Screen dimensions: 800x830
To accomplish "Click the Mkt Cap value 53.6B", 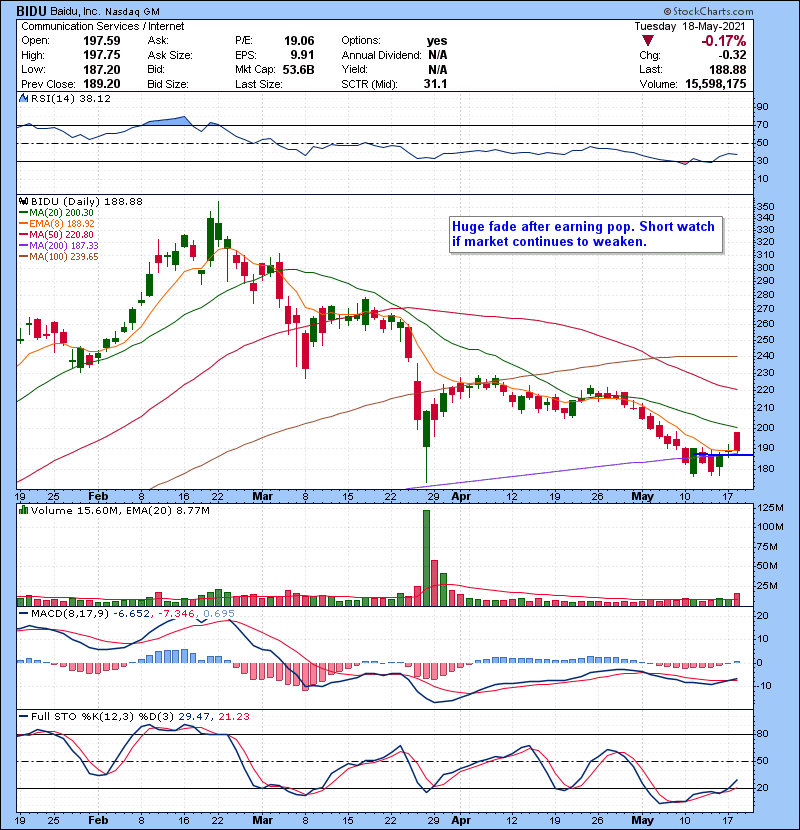I will click(x=299, y=70).
